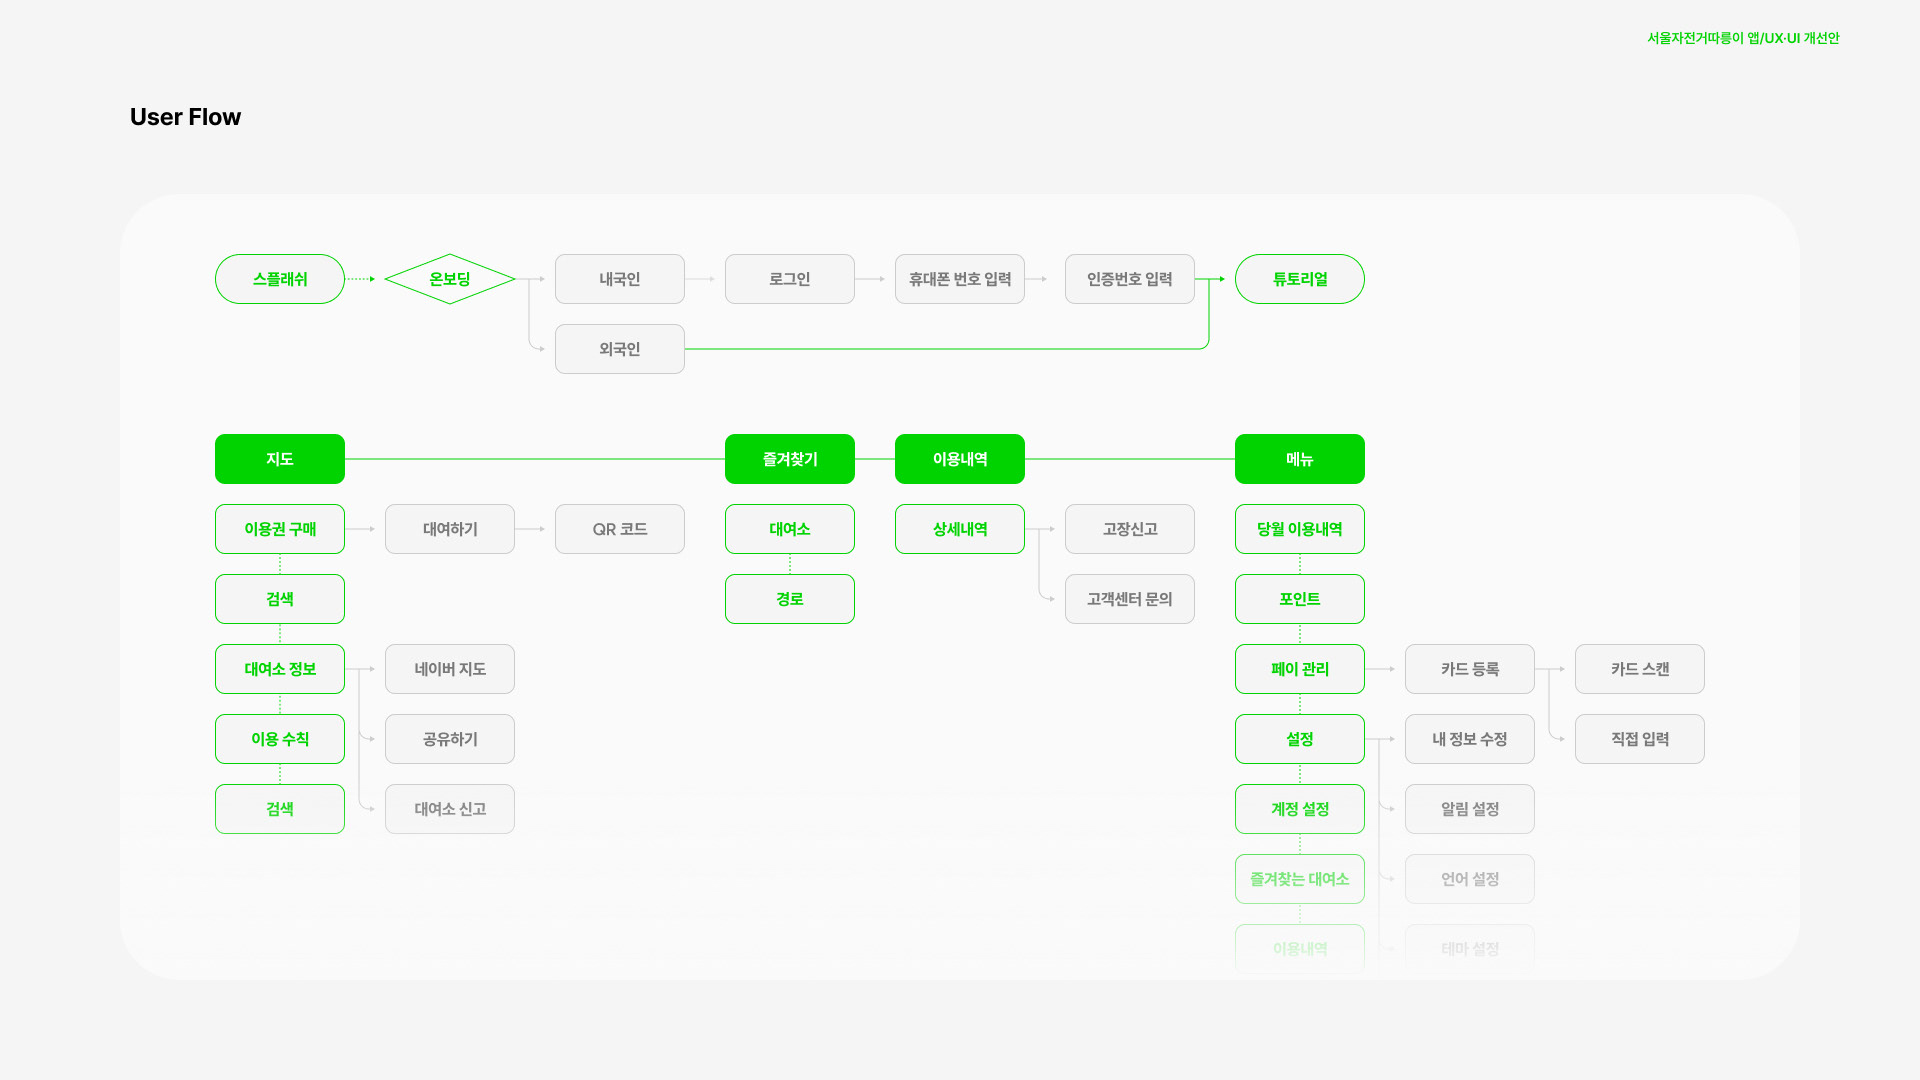Select the green 메뉴 header block
The height and width of the screenshot is (1080, 1920).
click(1300, 459)
